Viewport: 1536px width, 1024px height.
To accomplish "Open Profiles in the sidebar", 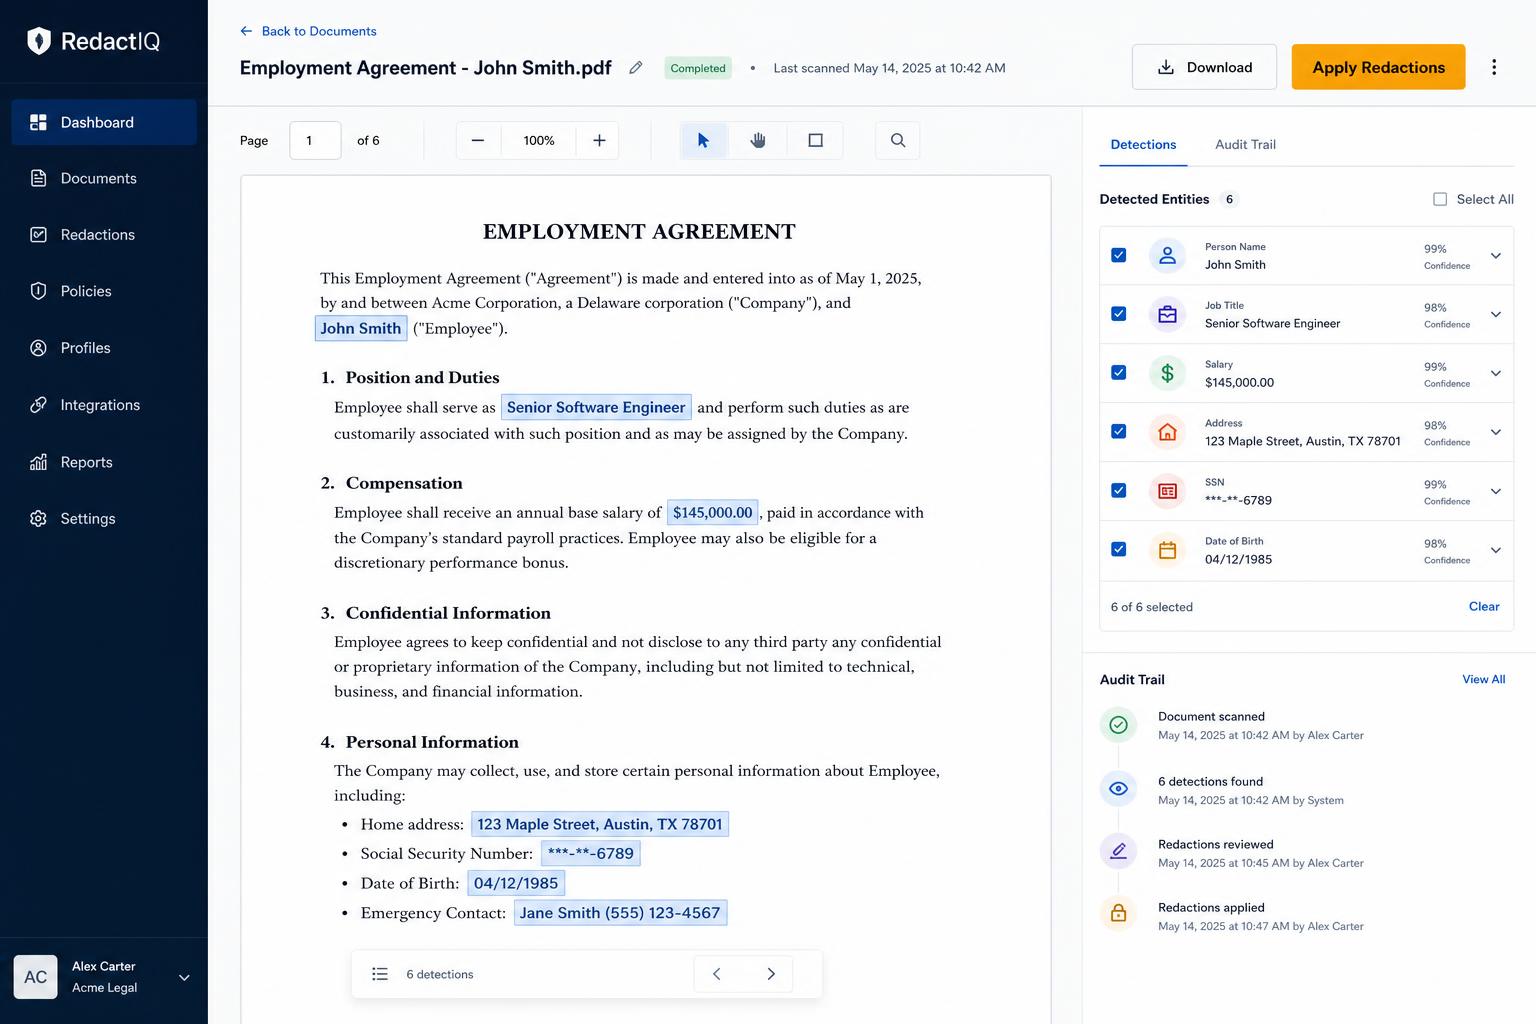I will click(104, 348).
